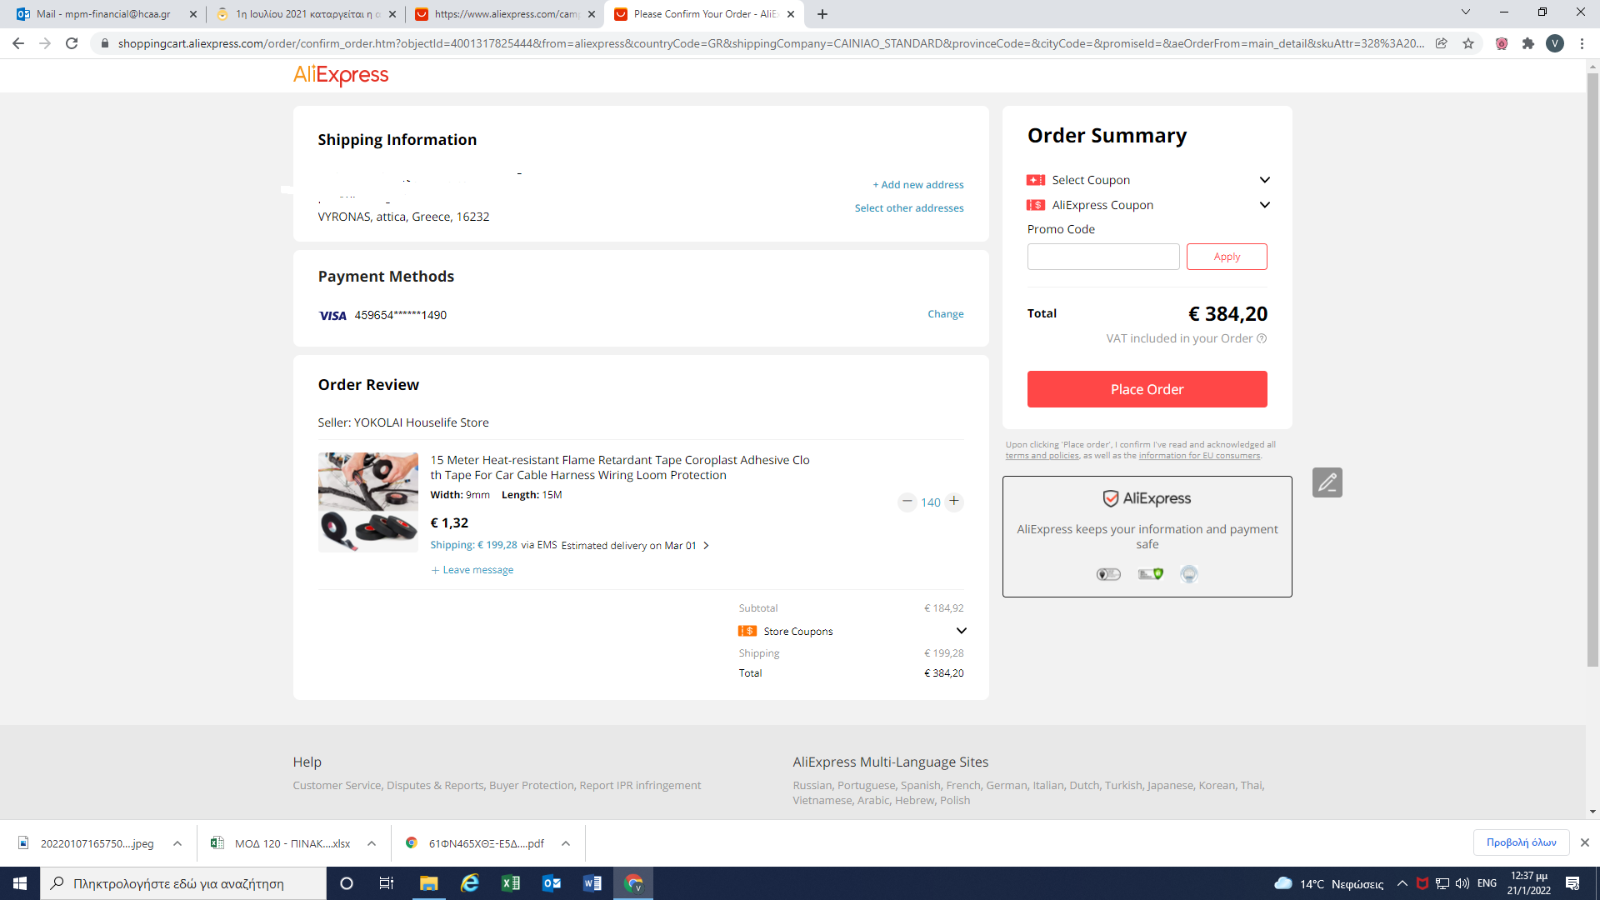Switch to aliexpress.com/camp tab
Screen dimensions: 1600x900
click(x=505, y=14)
